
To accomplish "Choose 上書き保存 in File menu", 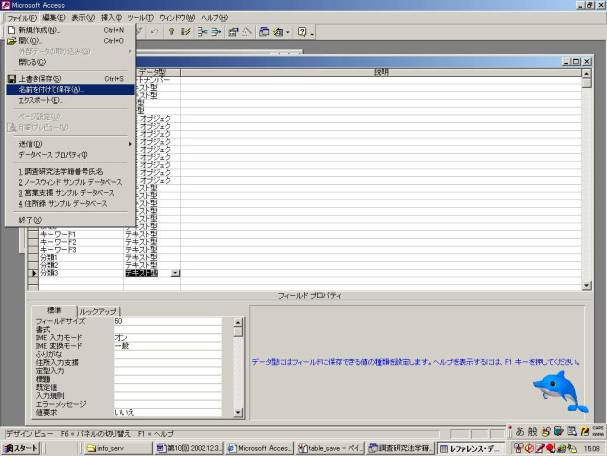I will 70,79.
